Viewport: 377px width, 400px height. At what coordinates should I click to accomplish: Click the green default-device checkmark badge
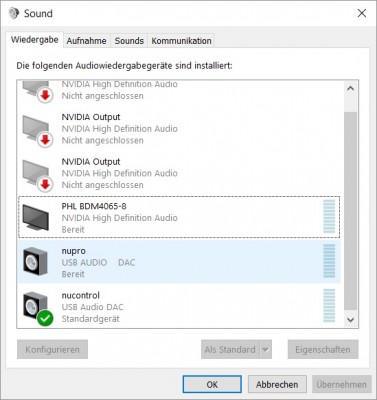pyautogui.click(x=45, y=318)
